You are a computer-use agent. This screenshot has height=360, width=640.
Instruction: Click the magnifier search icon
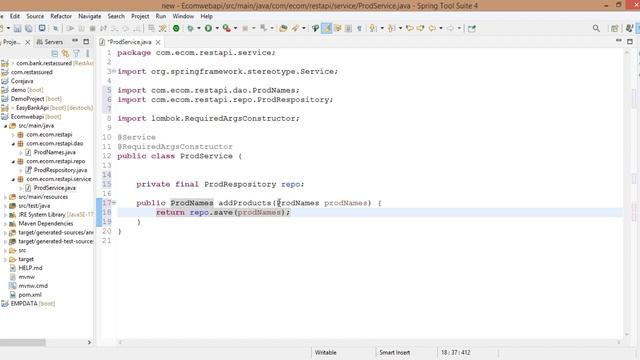click(x=596, y=28)
